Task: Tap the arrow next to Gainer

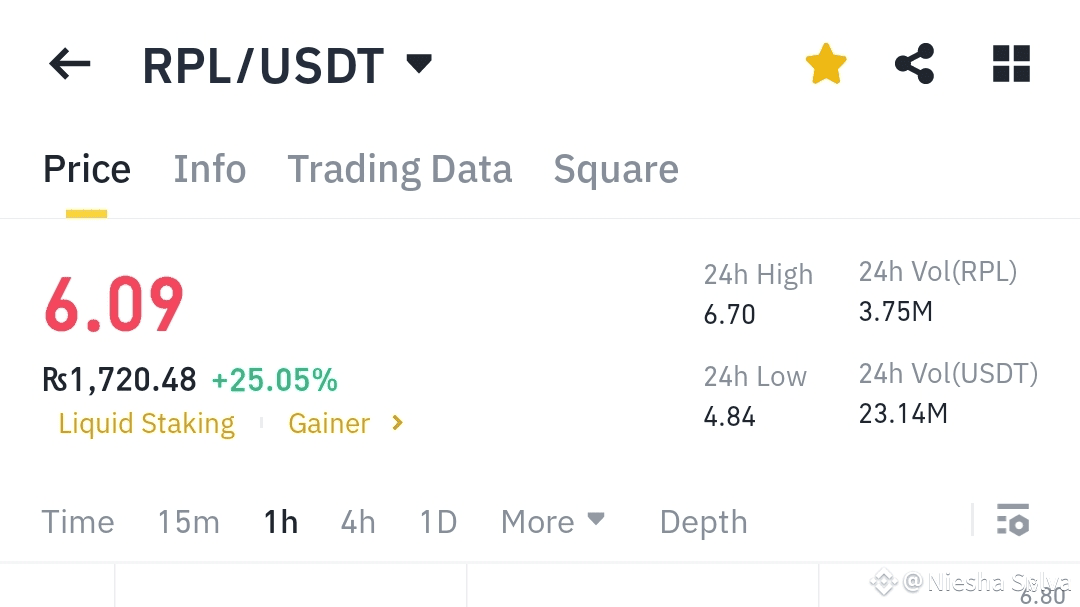Action: coord(397,423)
